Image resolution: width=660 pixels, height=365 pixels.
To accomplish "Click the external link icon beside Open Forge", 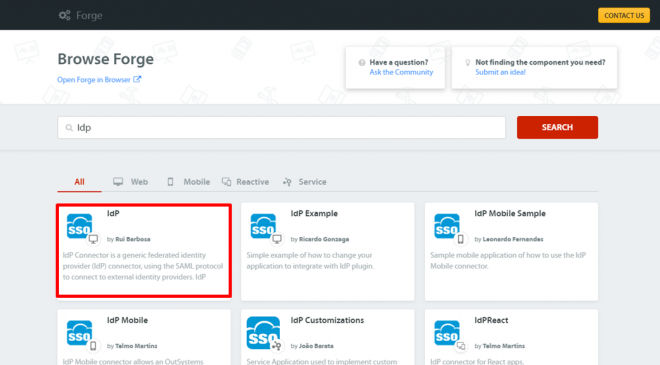I will click(x=137, y=79).
